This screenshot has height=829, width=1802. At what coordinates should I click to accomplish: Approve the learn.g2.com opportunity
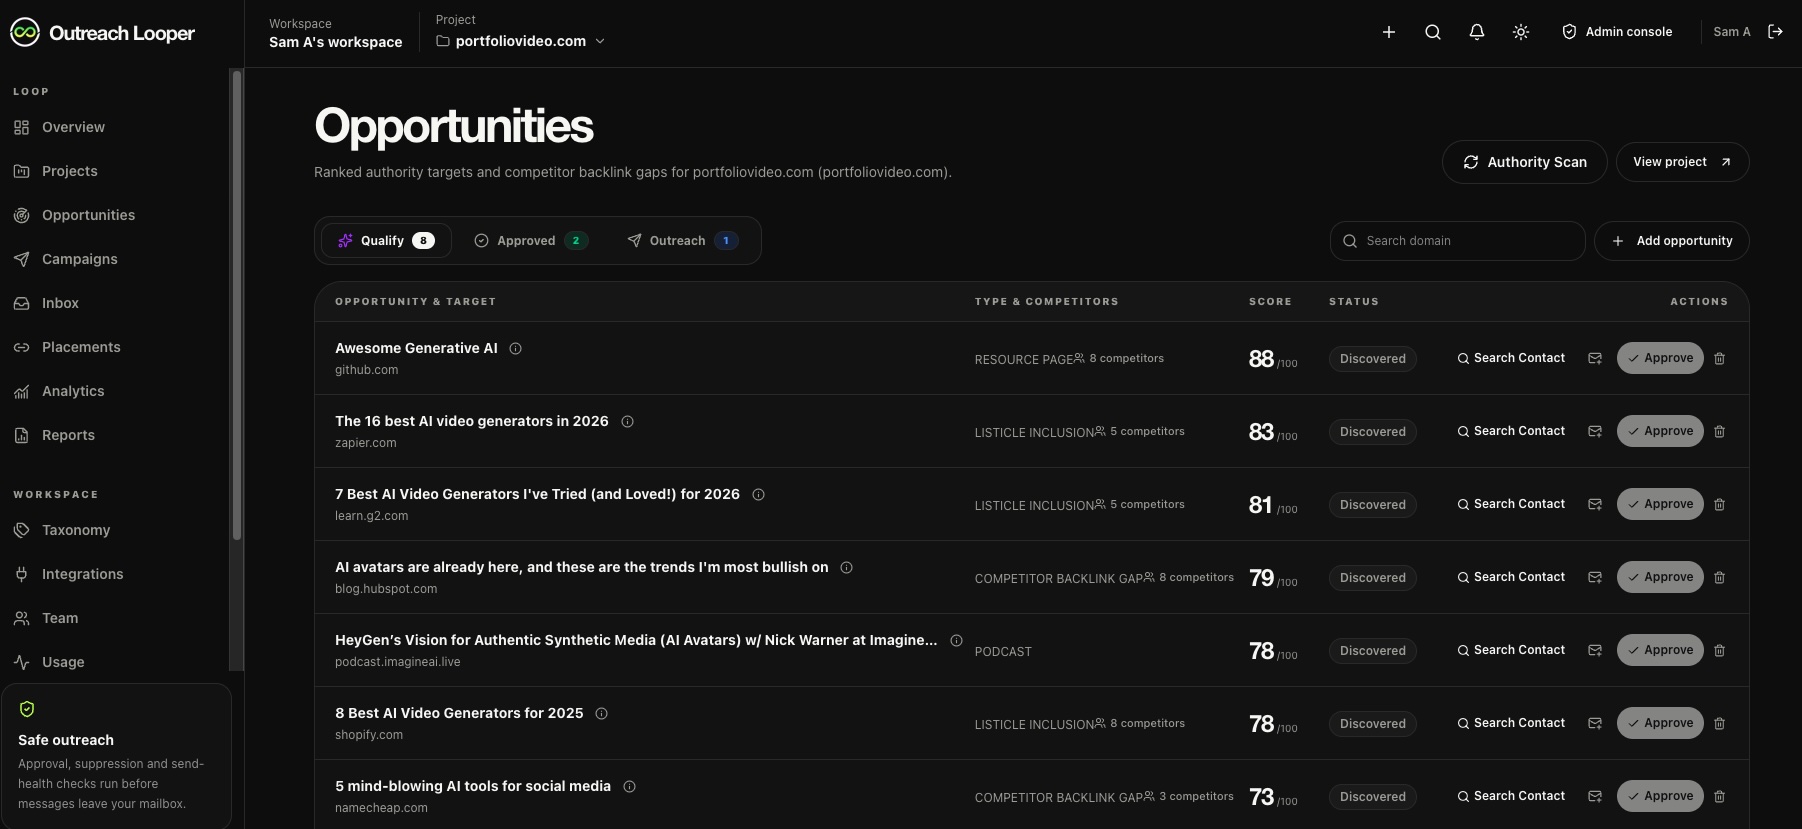point(1660,504)
